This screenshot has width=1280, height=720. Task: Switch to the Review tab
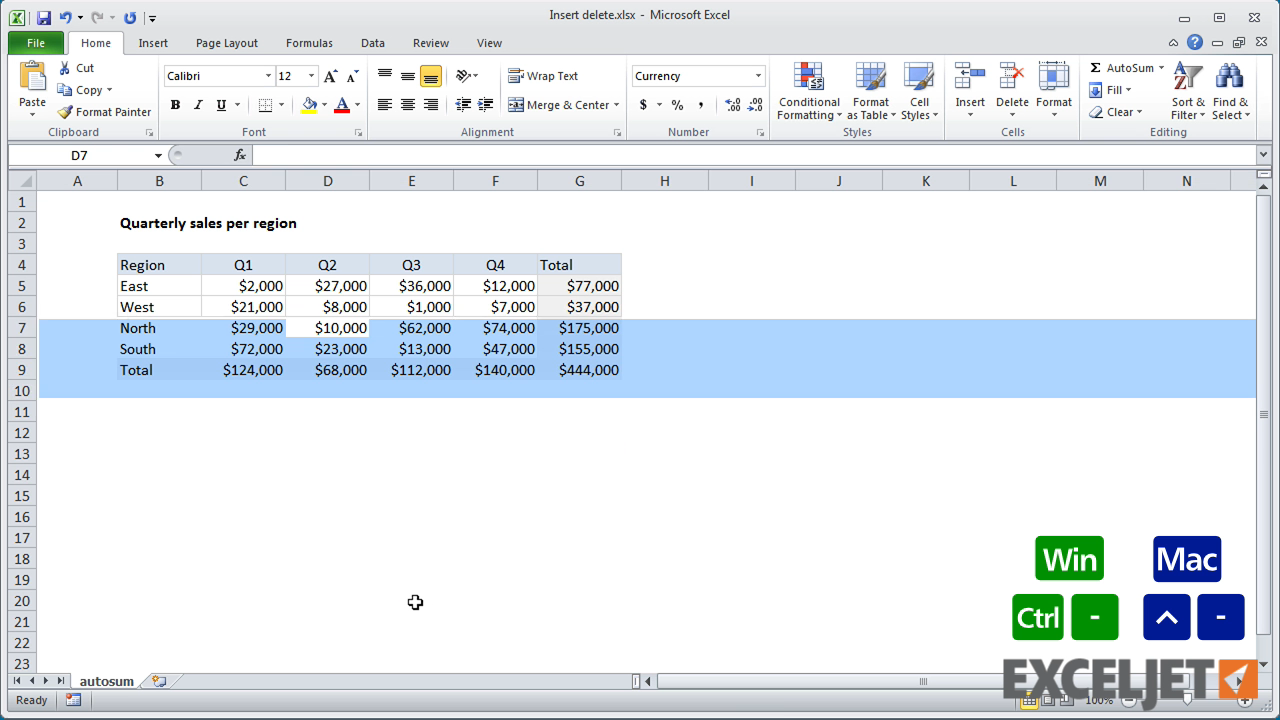tap(431, 43)
